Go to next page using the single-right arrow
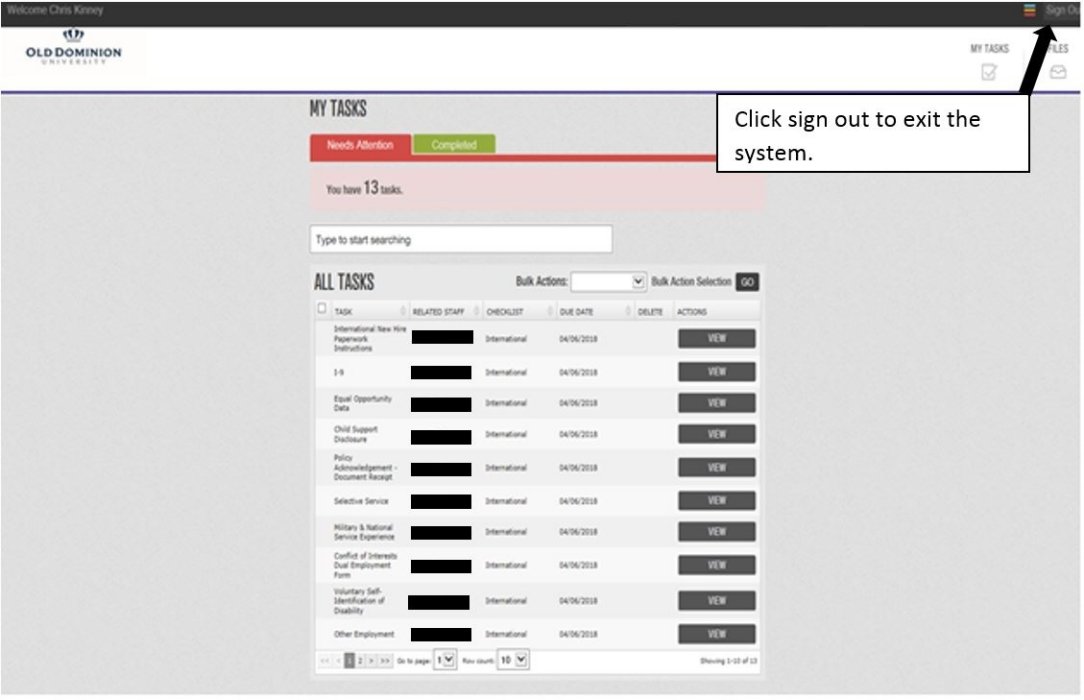The width and height of the screenshot is (1084, 700). pos(371,661)
